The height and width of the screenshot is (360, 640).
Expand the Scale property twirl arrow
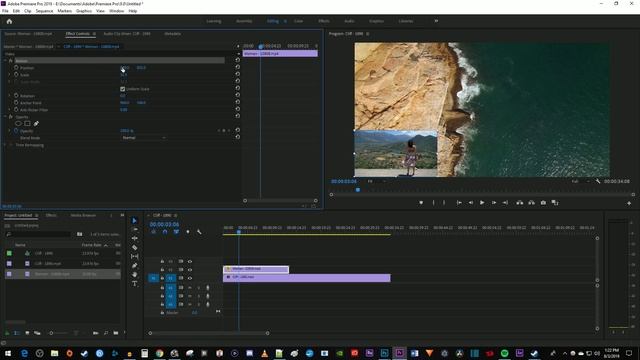click(x=10, y=75)
